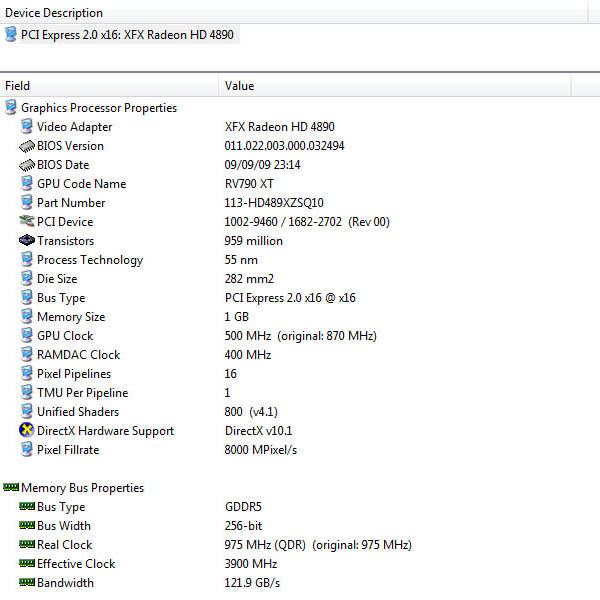Image resolution: width=600 pixels, height=600 pixels.
Task: Click the Memory Bus Properties RAM icon
Action: point(11,487)
